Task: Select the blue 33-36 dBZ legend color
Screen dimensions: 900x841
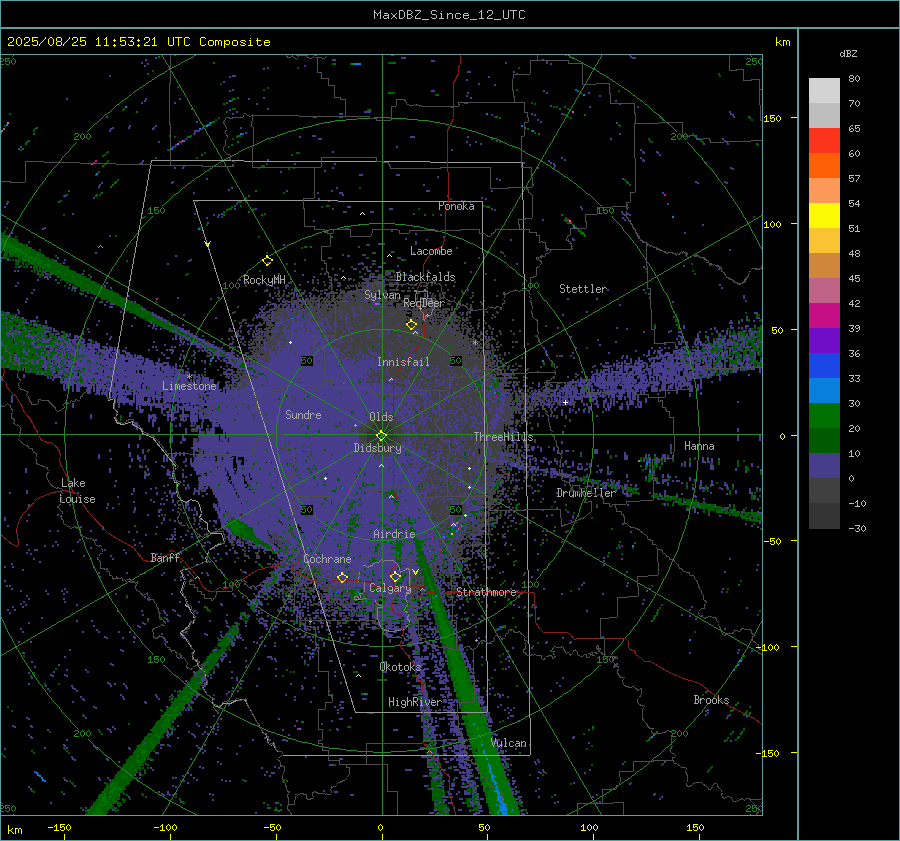Action: [x=824, y=365]
